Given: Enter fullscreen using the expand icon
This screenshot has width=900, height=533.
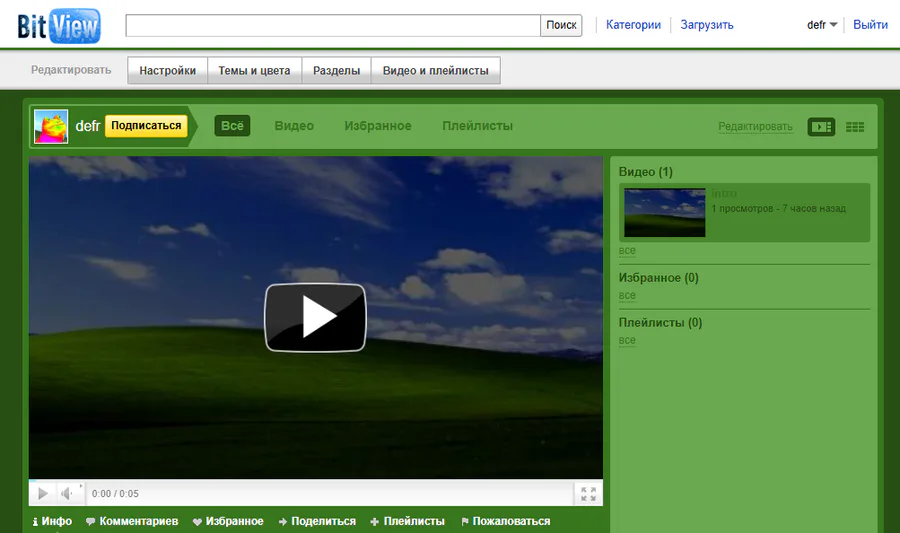Looking at the screenshot, I should tap(588, 494).
